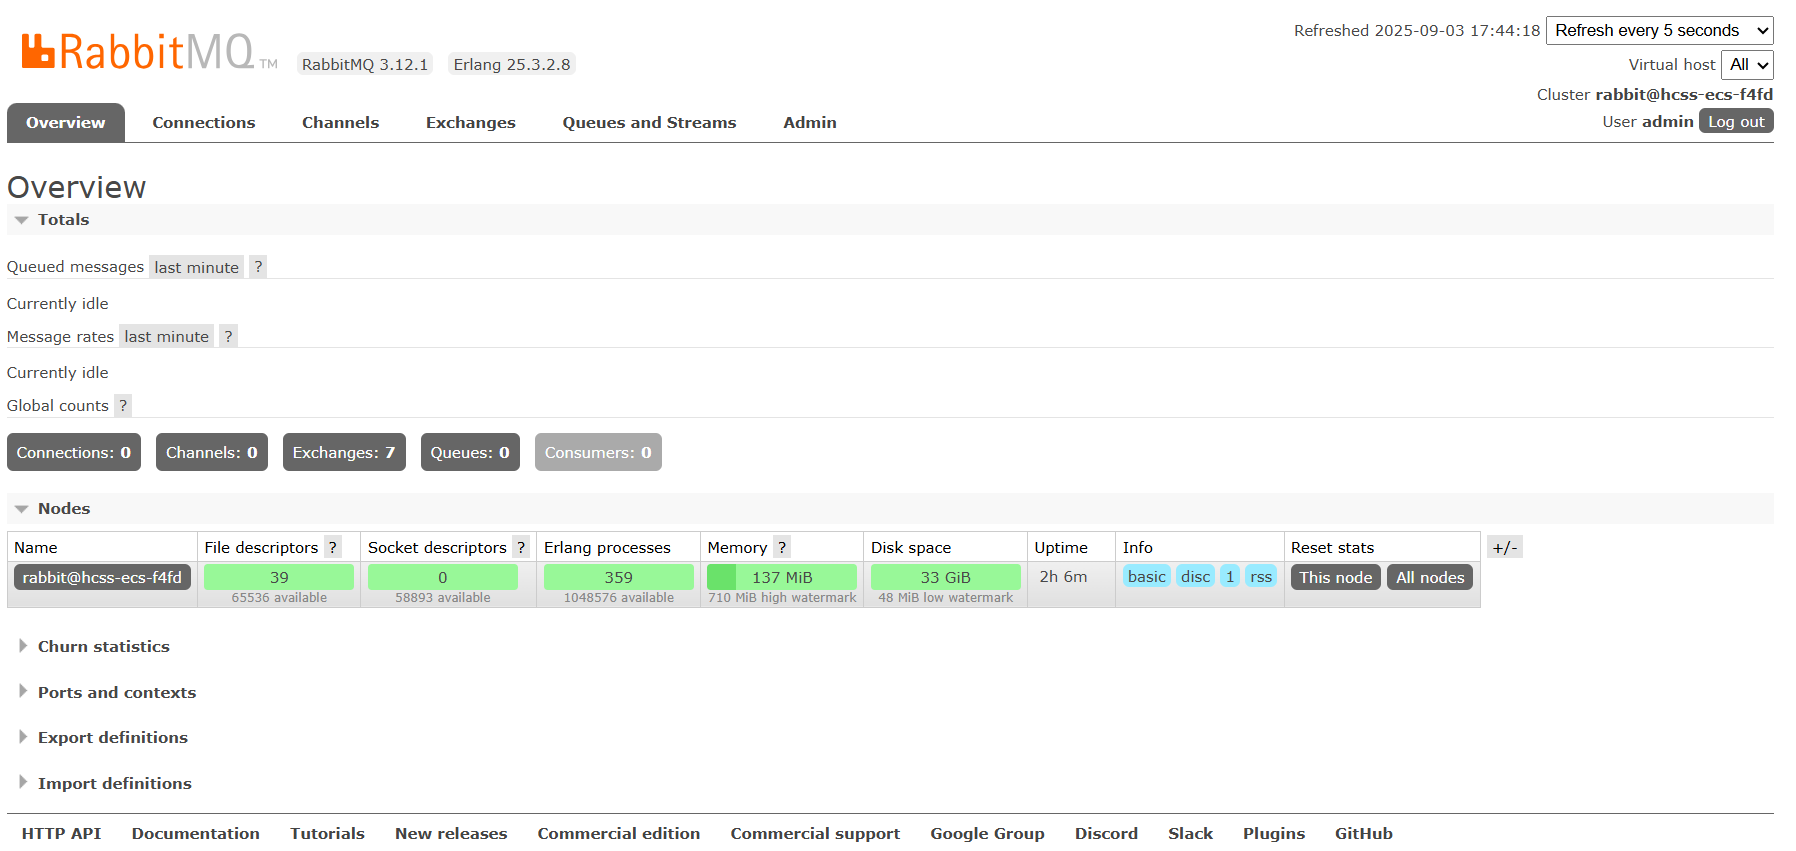Click the 2h 6m uptime value
This screenshot has height=851, width=1796.
1063,577
